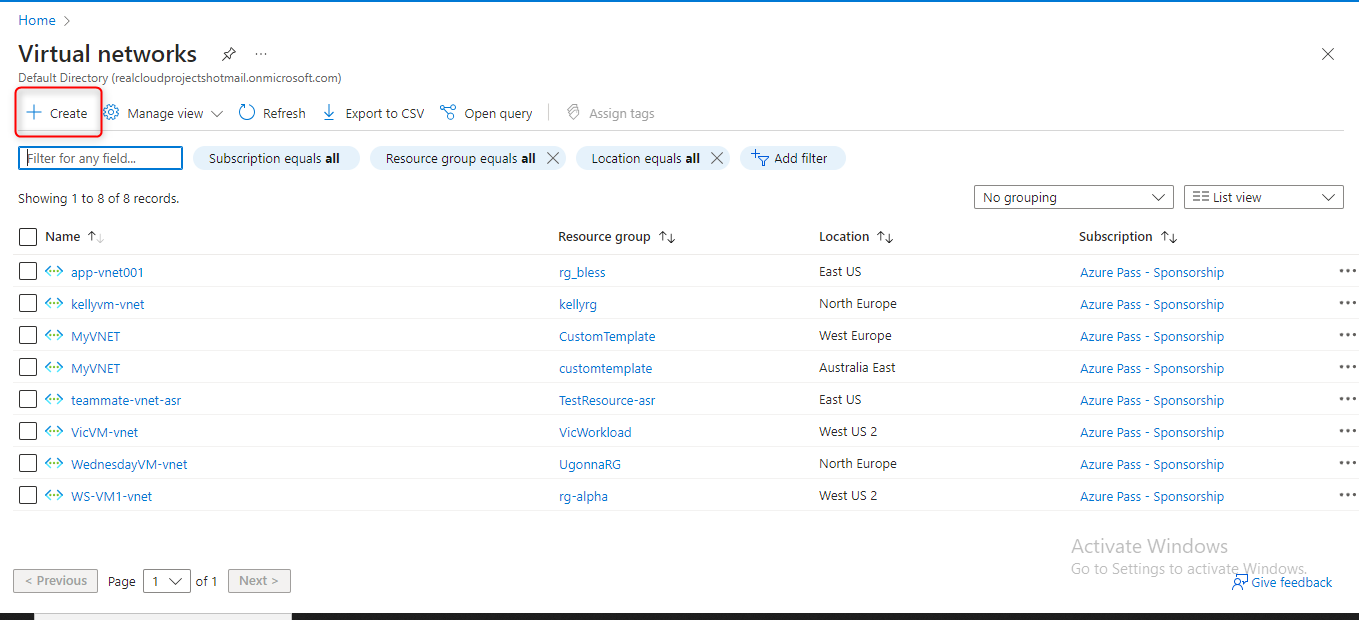Add a new filter
Screen dimensions: 1359x620
coord(792,158)
